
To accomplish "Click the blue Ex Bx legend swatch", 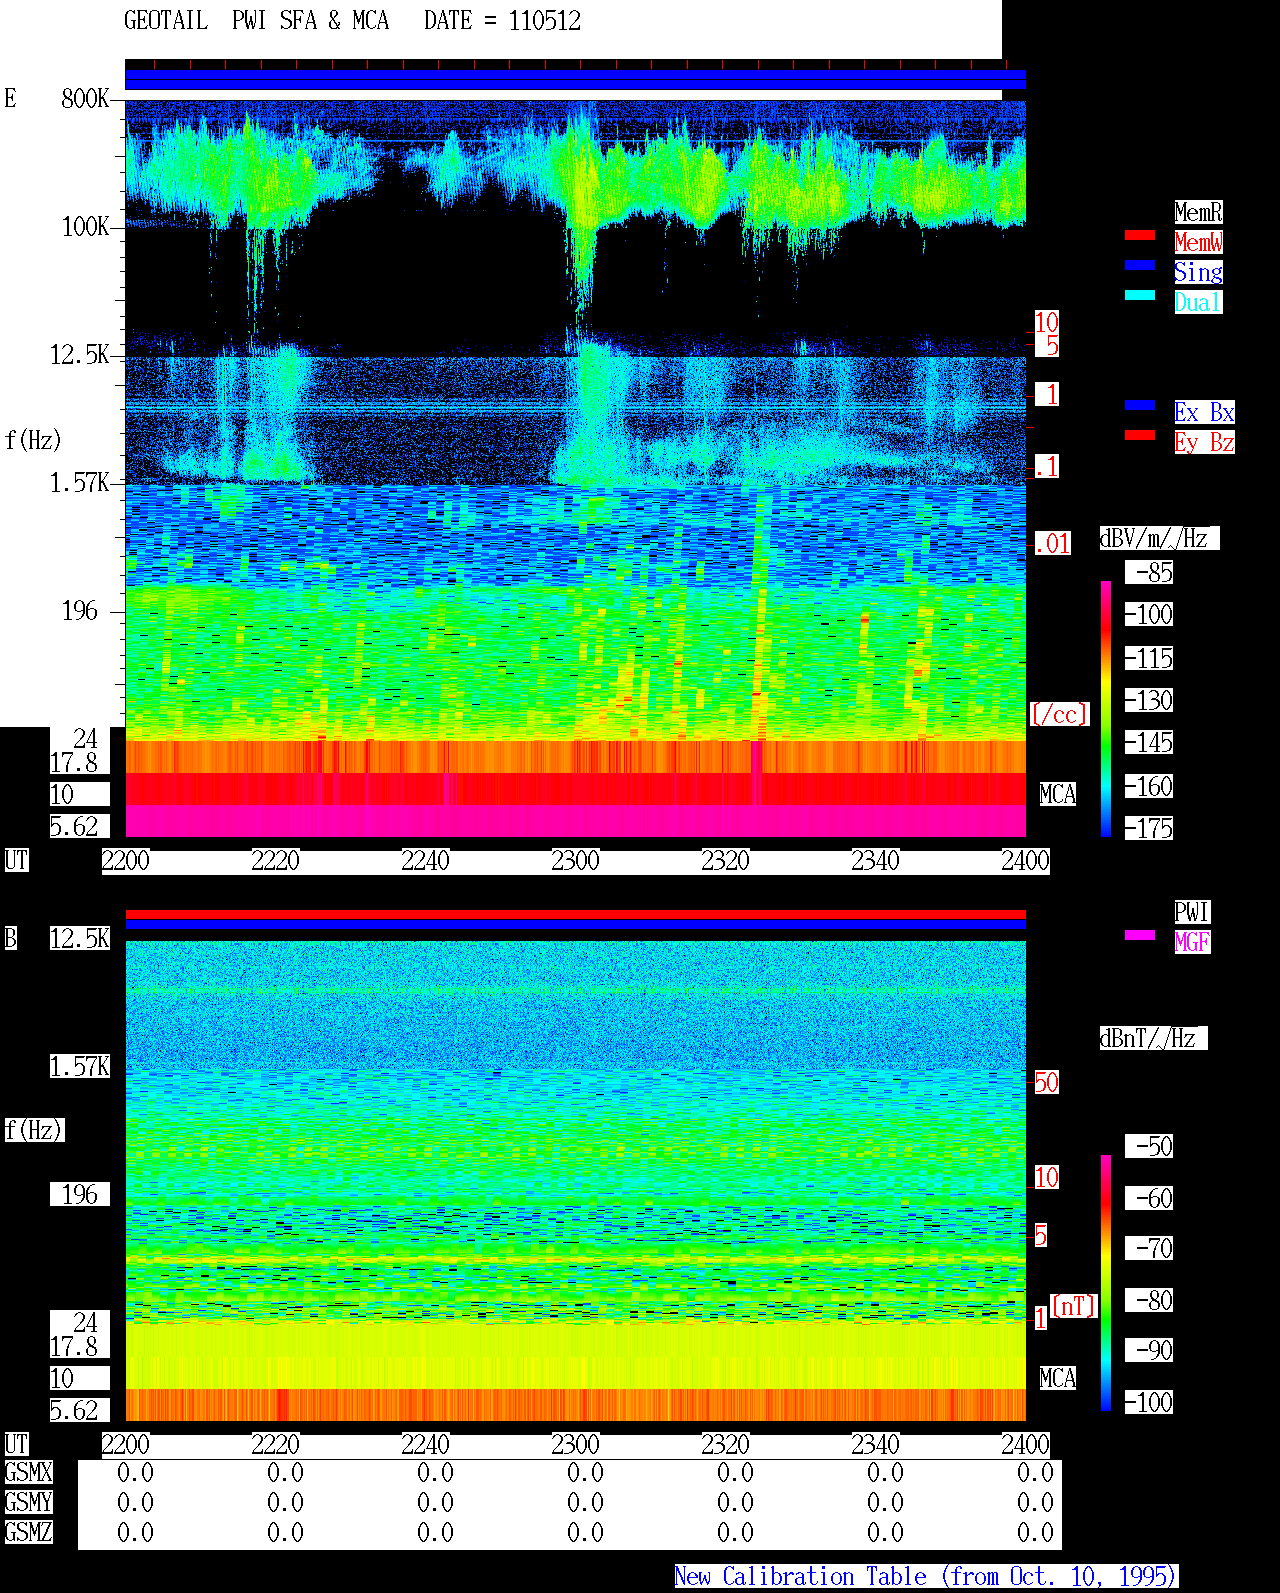I will coord(1140,405).
